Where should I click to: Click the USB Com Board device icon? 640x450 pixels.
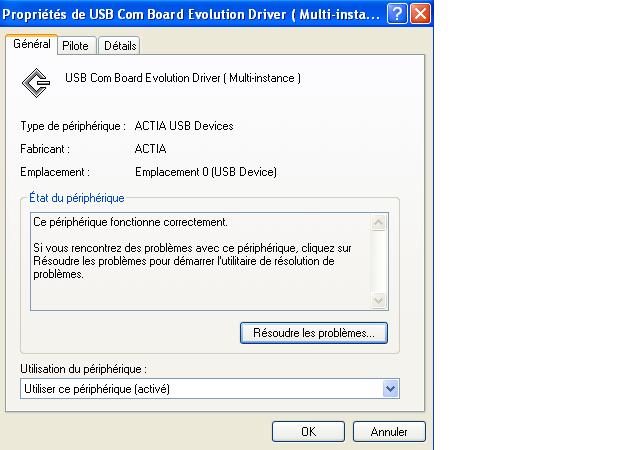tap(36, 83)
